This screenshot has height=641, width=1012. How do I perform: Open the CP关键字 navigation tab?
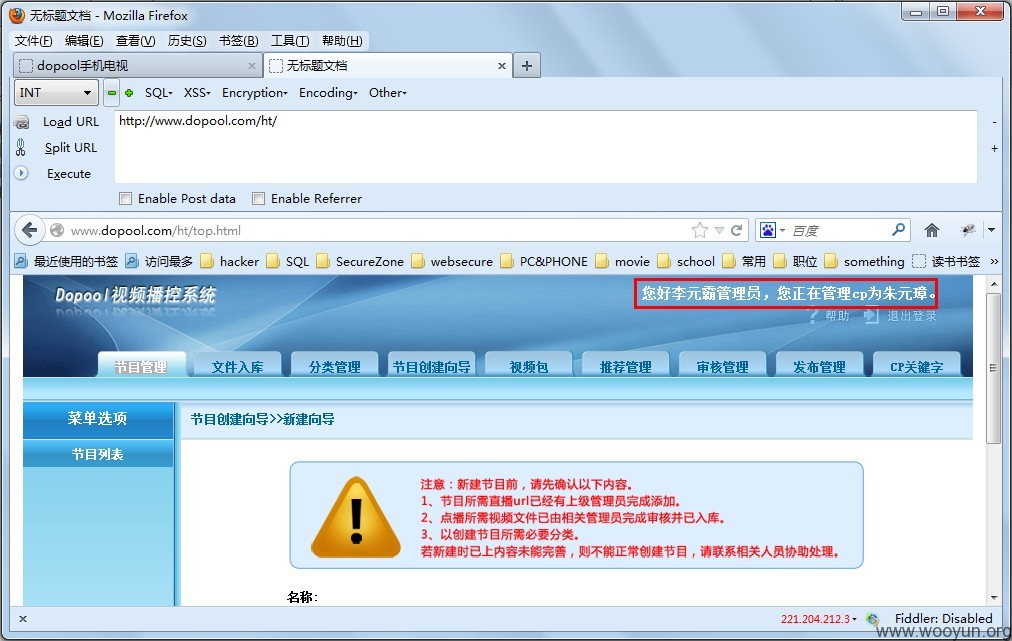[916, 365]
